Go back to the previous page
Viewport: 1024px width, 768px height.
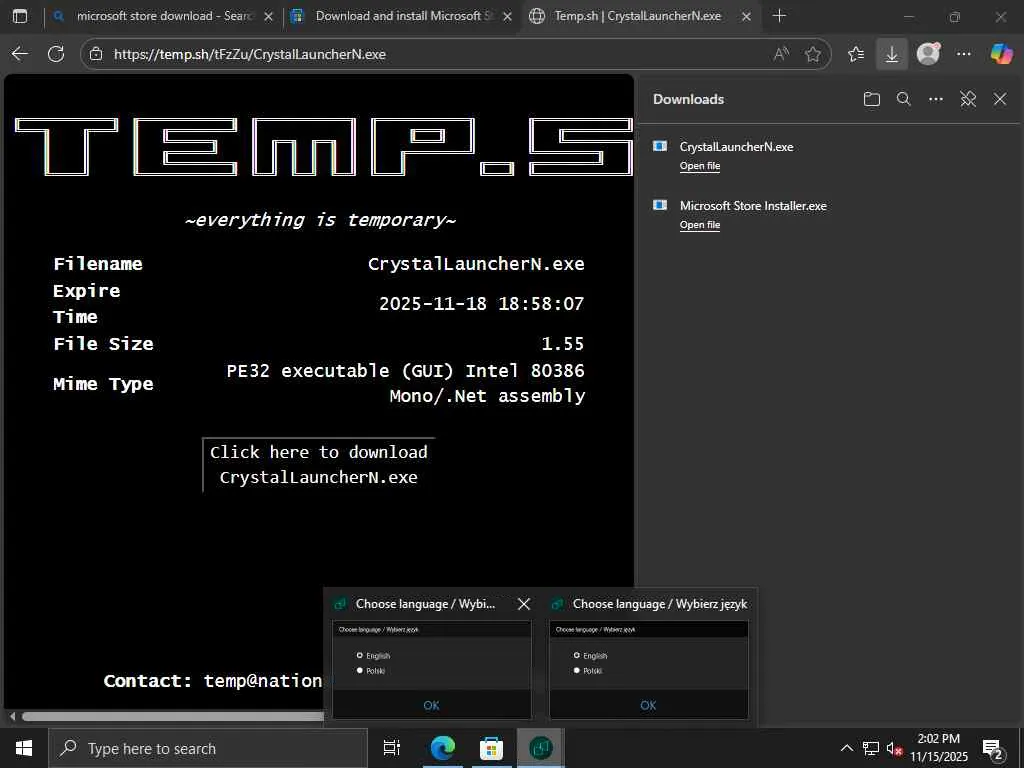coord(20,54)
